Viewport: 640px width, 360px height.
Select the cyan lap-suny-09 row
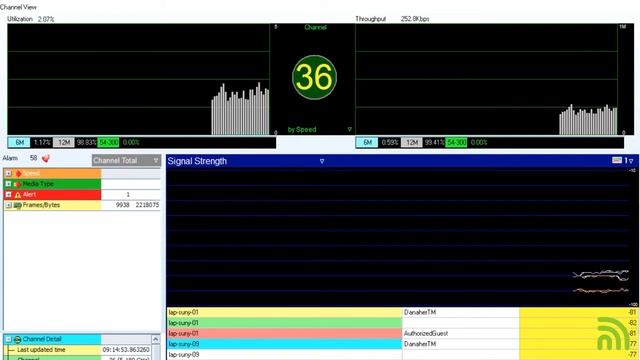(x=402, y=344)
